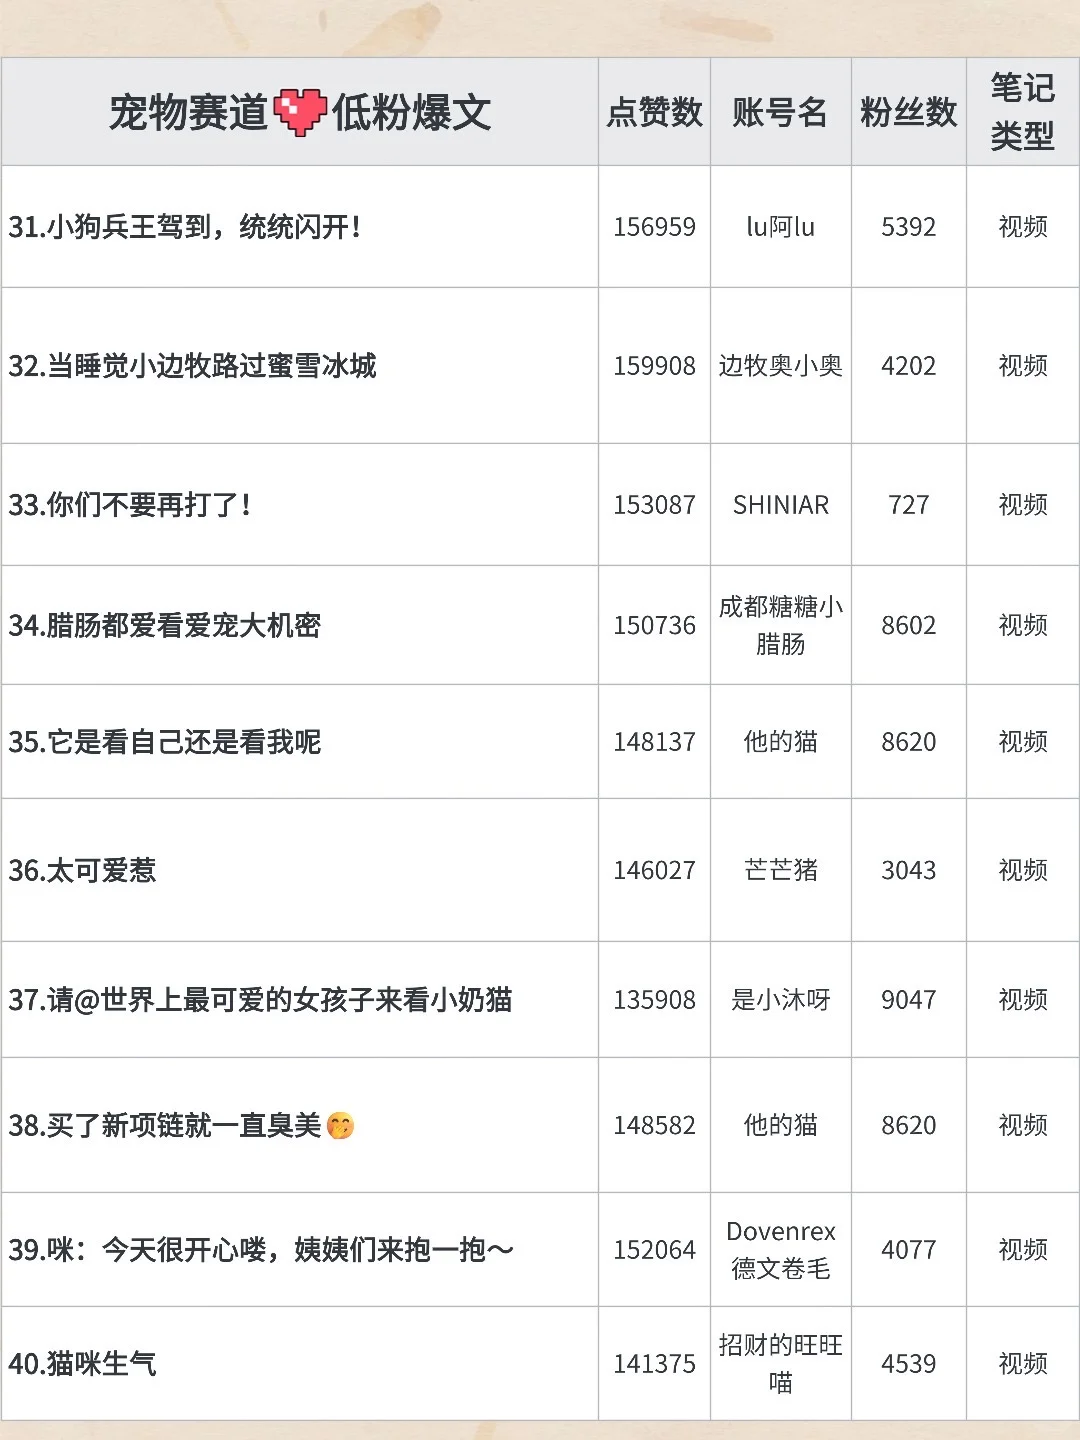The image size is (1080, 1440).
Task: Click the like count 159908
Action: (x=655, y=367)
